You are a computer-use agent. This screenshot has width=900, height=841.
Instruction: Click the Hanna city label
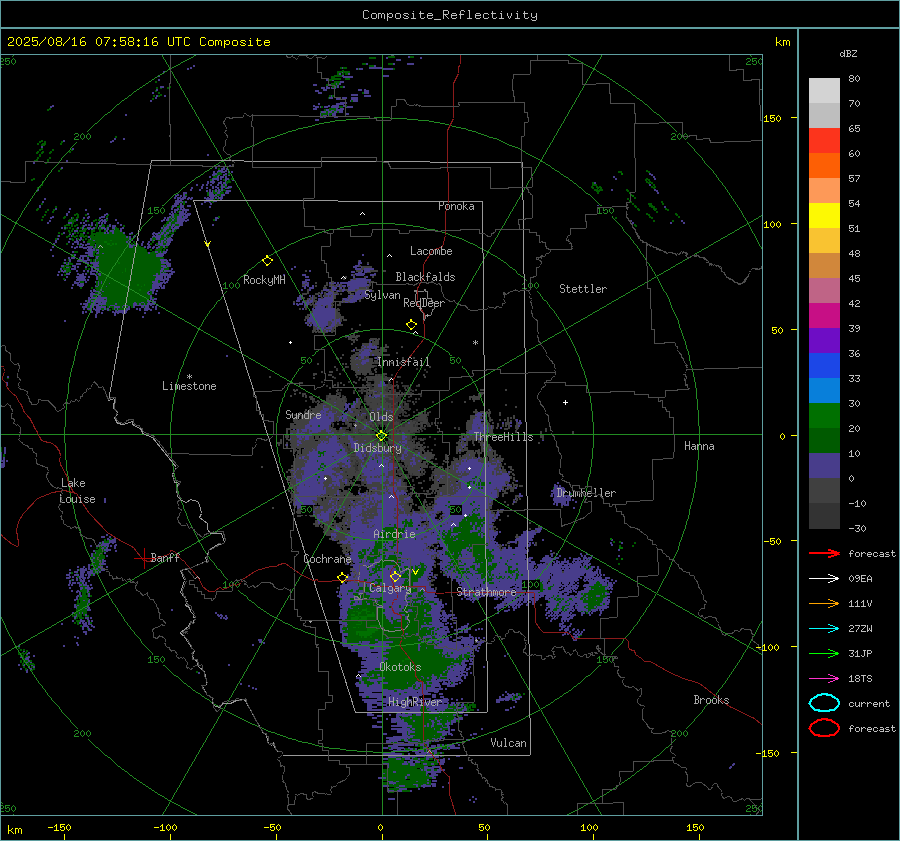tap(699, 446)
